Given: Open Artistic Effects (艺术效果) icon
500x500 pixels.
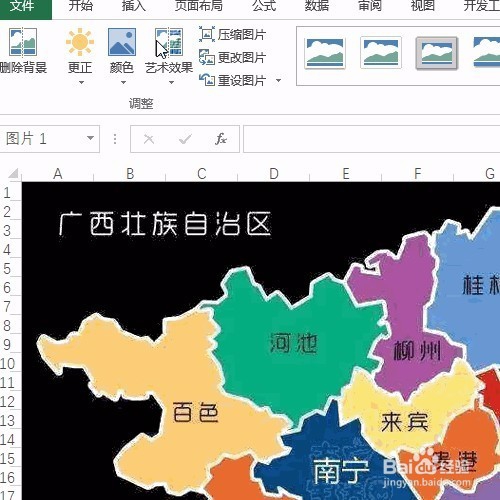Looking at the screenshot, I should coord(169,42).
